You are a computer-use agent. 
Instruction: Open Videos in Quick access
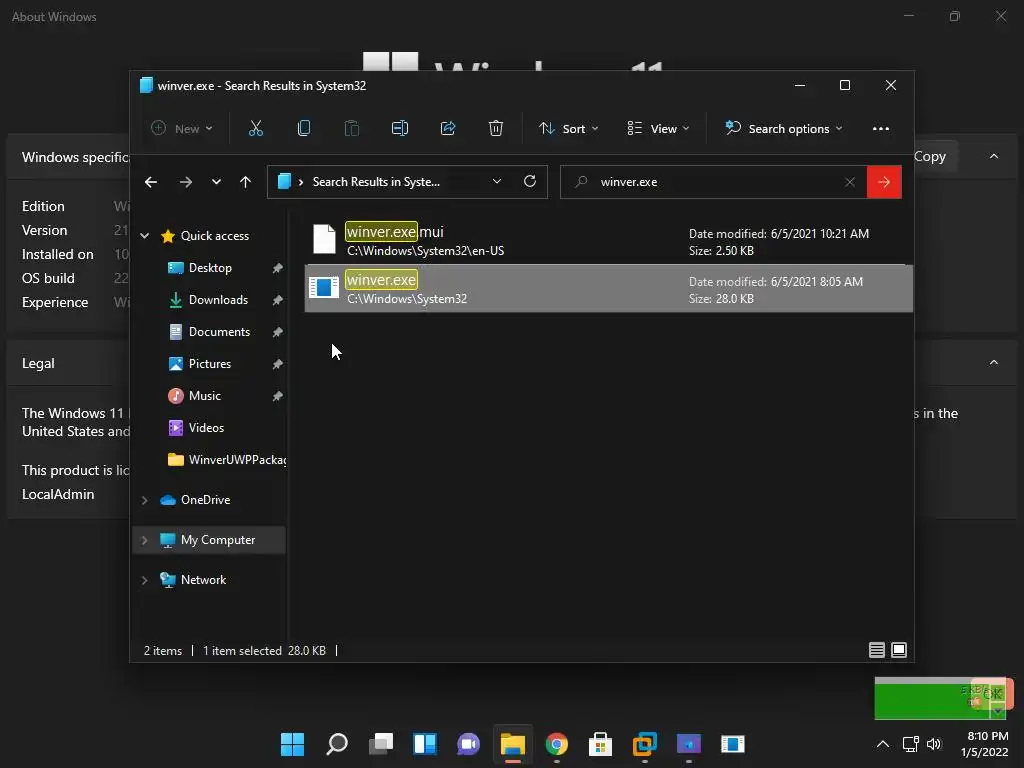pyautogui.click(x=206, y=428)
